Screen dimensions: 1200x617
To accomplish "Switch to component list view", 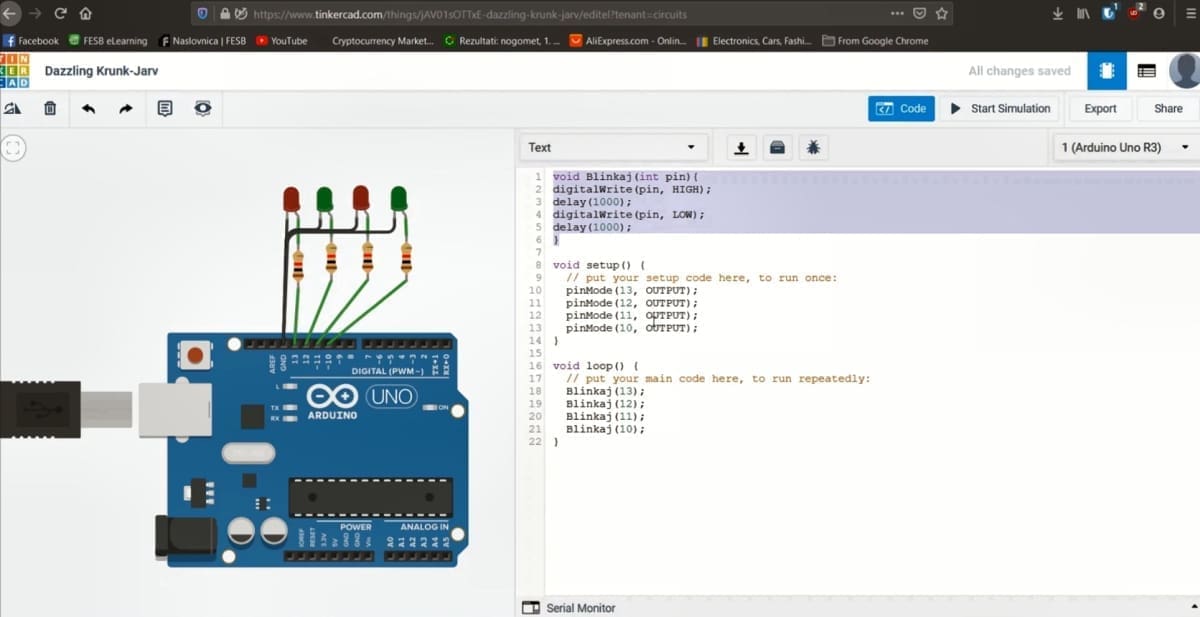I will (1147, 71).
